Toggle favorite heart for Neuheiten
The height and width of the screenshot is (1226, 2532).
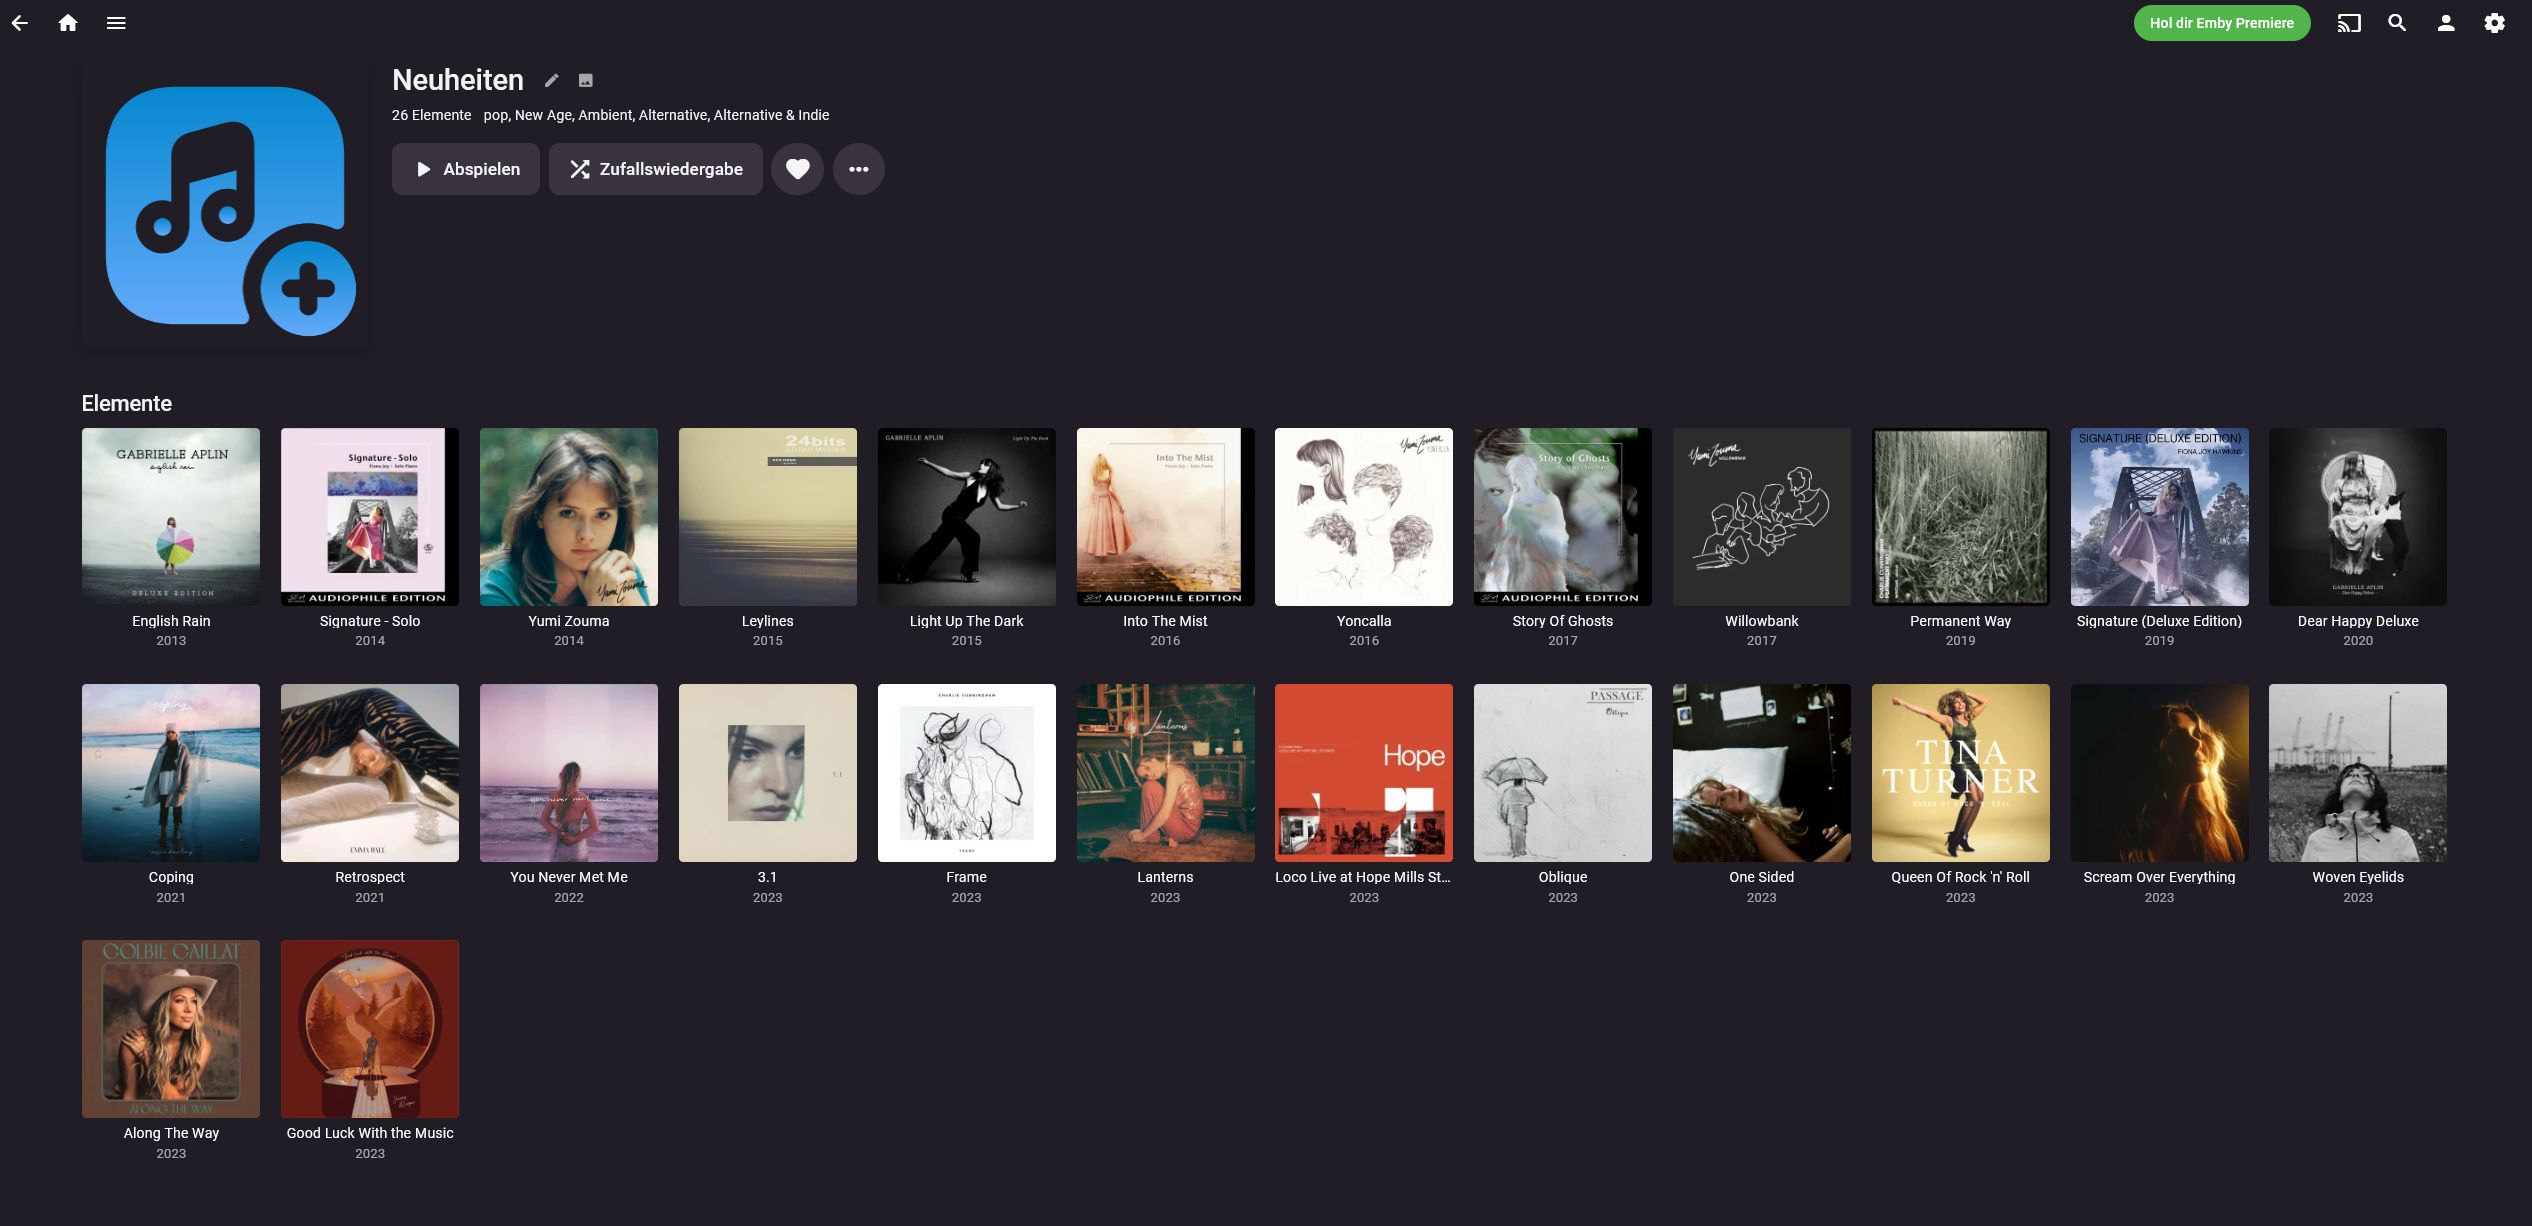pyautogui.click(x=797, y=169)
